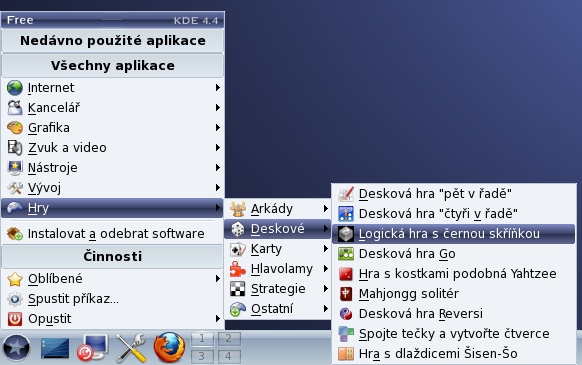Expand the Grafika submenu arrow
582x365 pixels.
pos(218,128)
